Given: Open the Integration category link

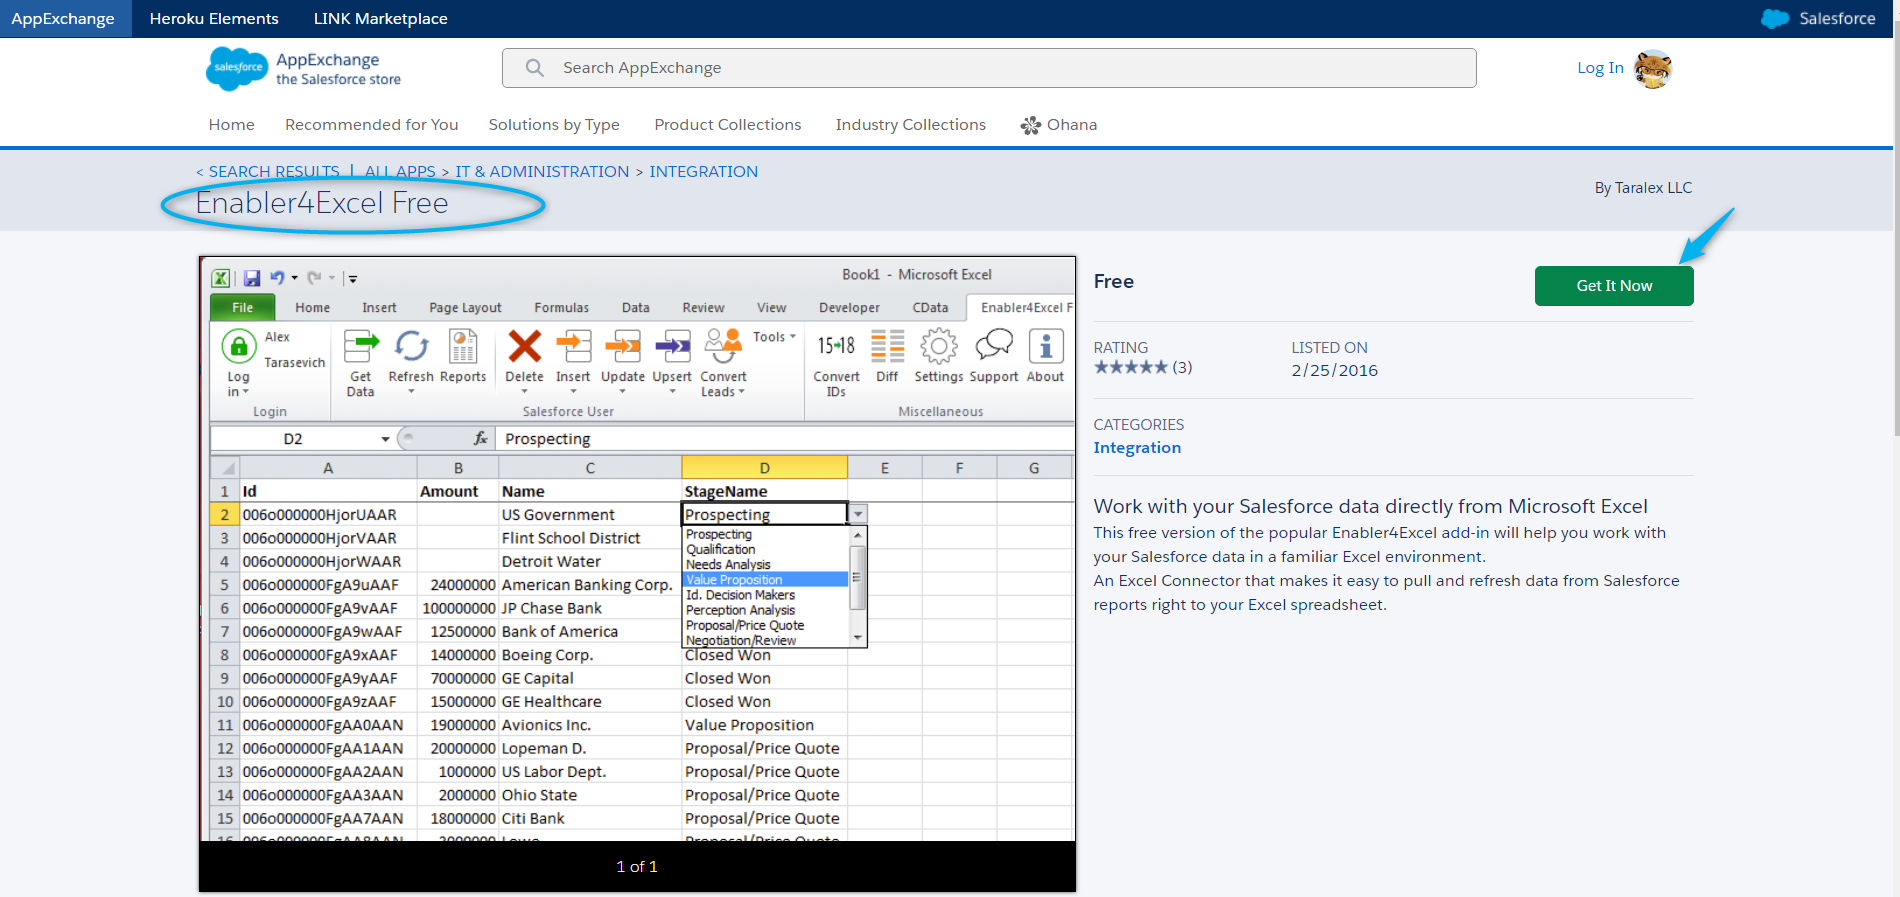Looking at the screenshot, I should 1137,448.
